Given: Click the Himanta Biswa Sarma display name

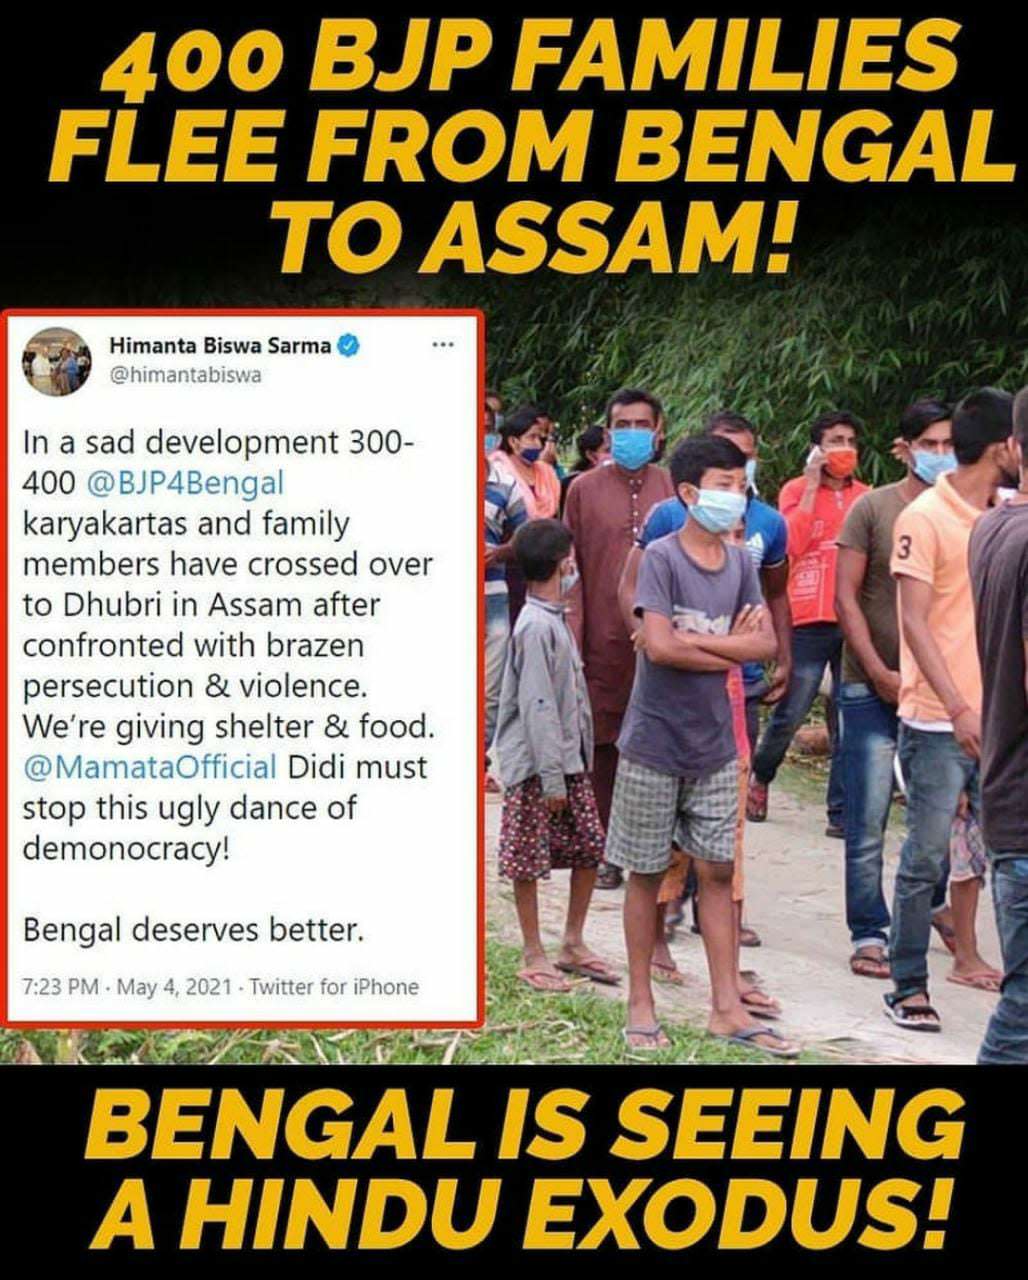Looking at the screenshot, I should pyautogui.click(x=220, y=346).
